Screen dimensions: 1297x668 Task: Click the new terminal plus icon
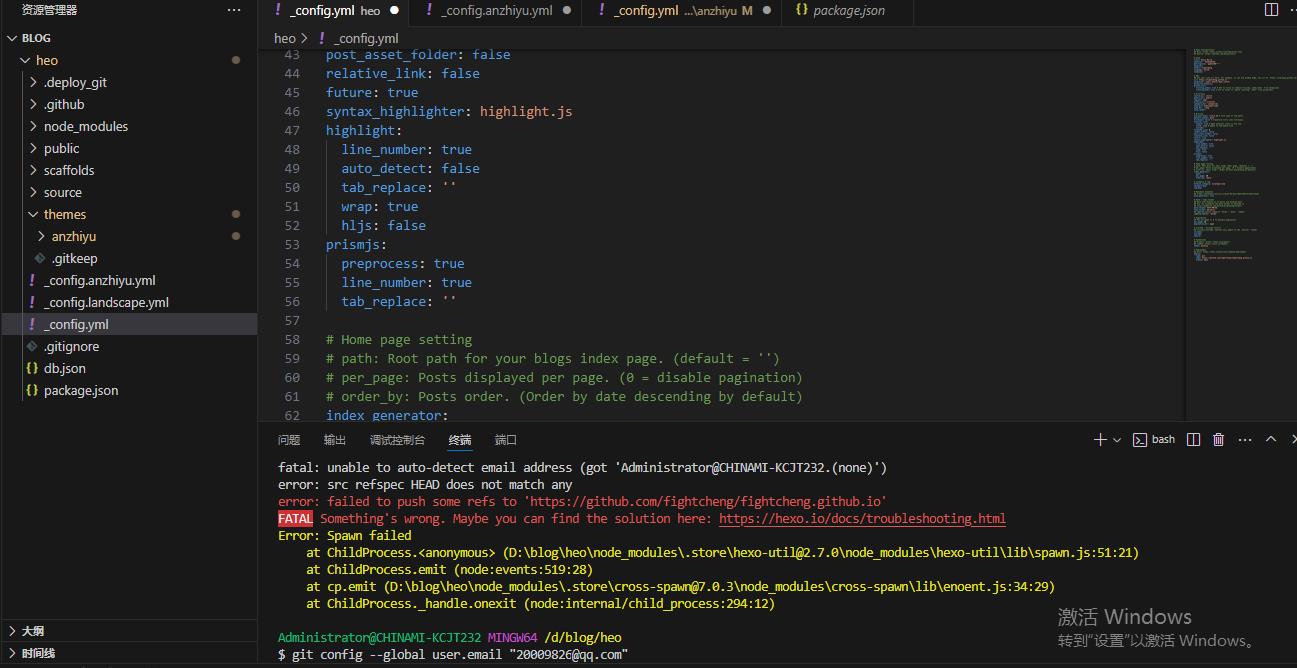point(1100,439)
